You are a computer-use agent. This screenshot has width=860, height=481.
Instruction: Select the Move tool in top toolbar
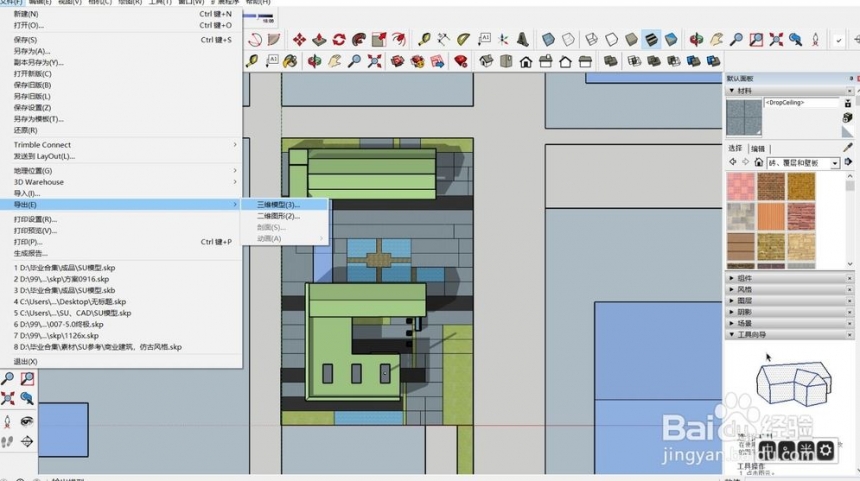(299, 39)
